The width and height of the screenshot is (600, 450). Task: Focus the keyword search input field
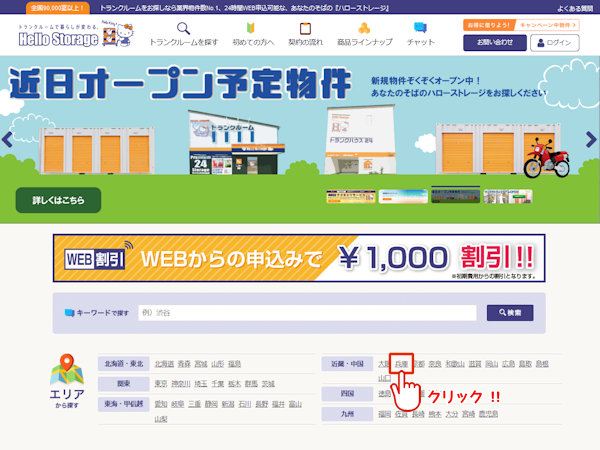(307, 313)
